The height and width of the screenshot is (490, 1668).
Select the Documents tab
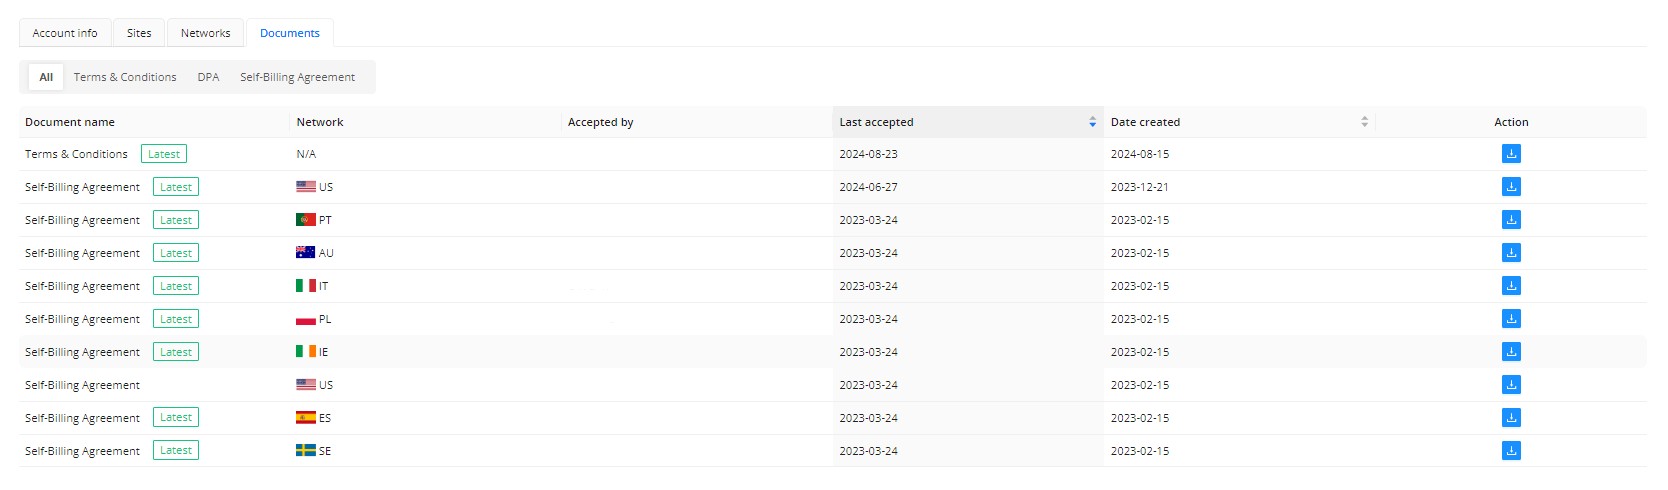(290, 33)
